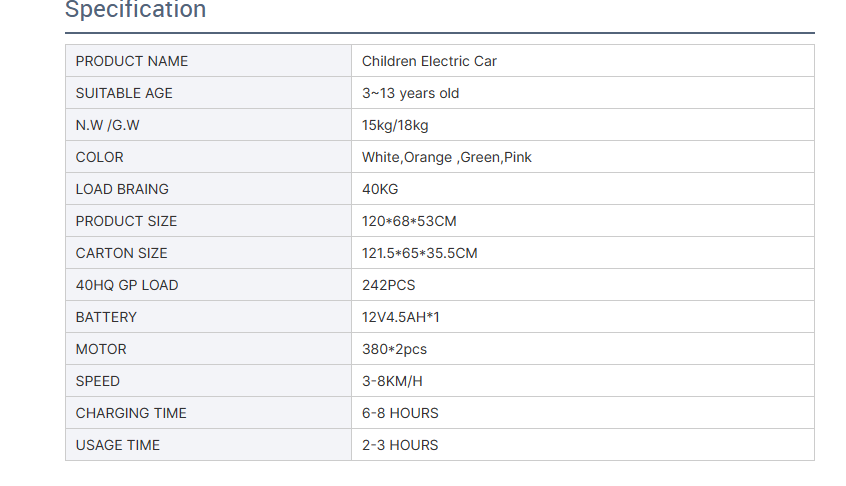Click the 242PCS load value
This screenshot has width=846, height=486.
[388, 285]
